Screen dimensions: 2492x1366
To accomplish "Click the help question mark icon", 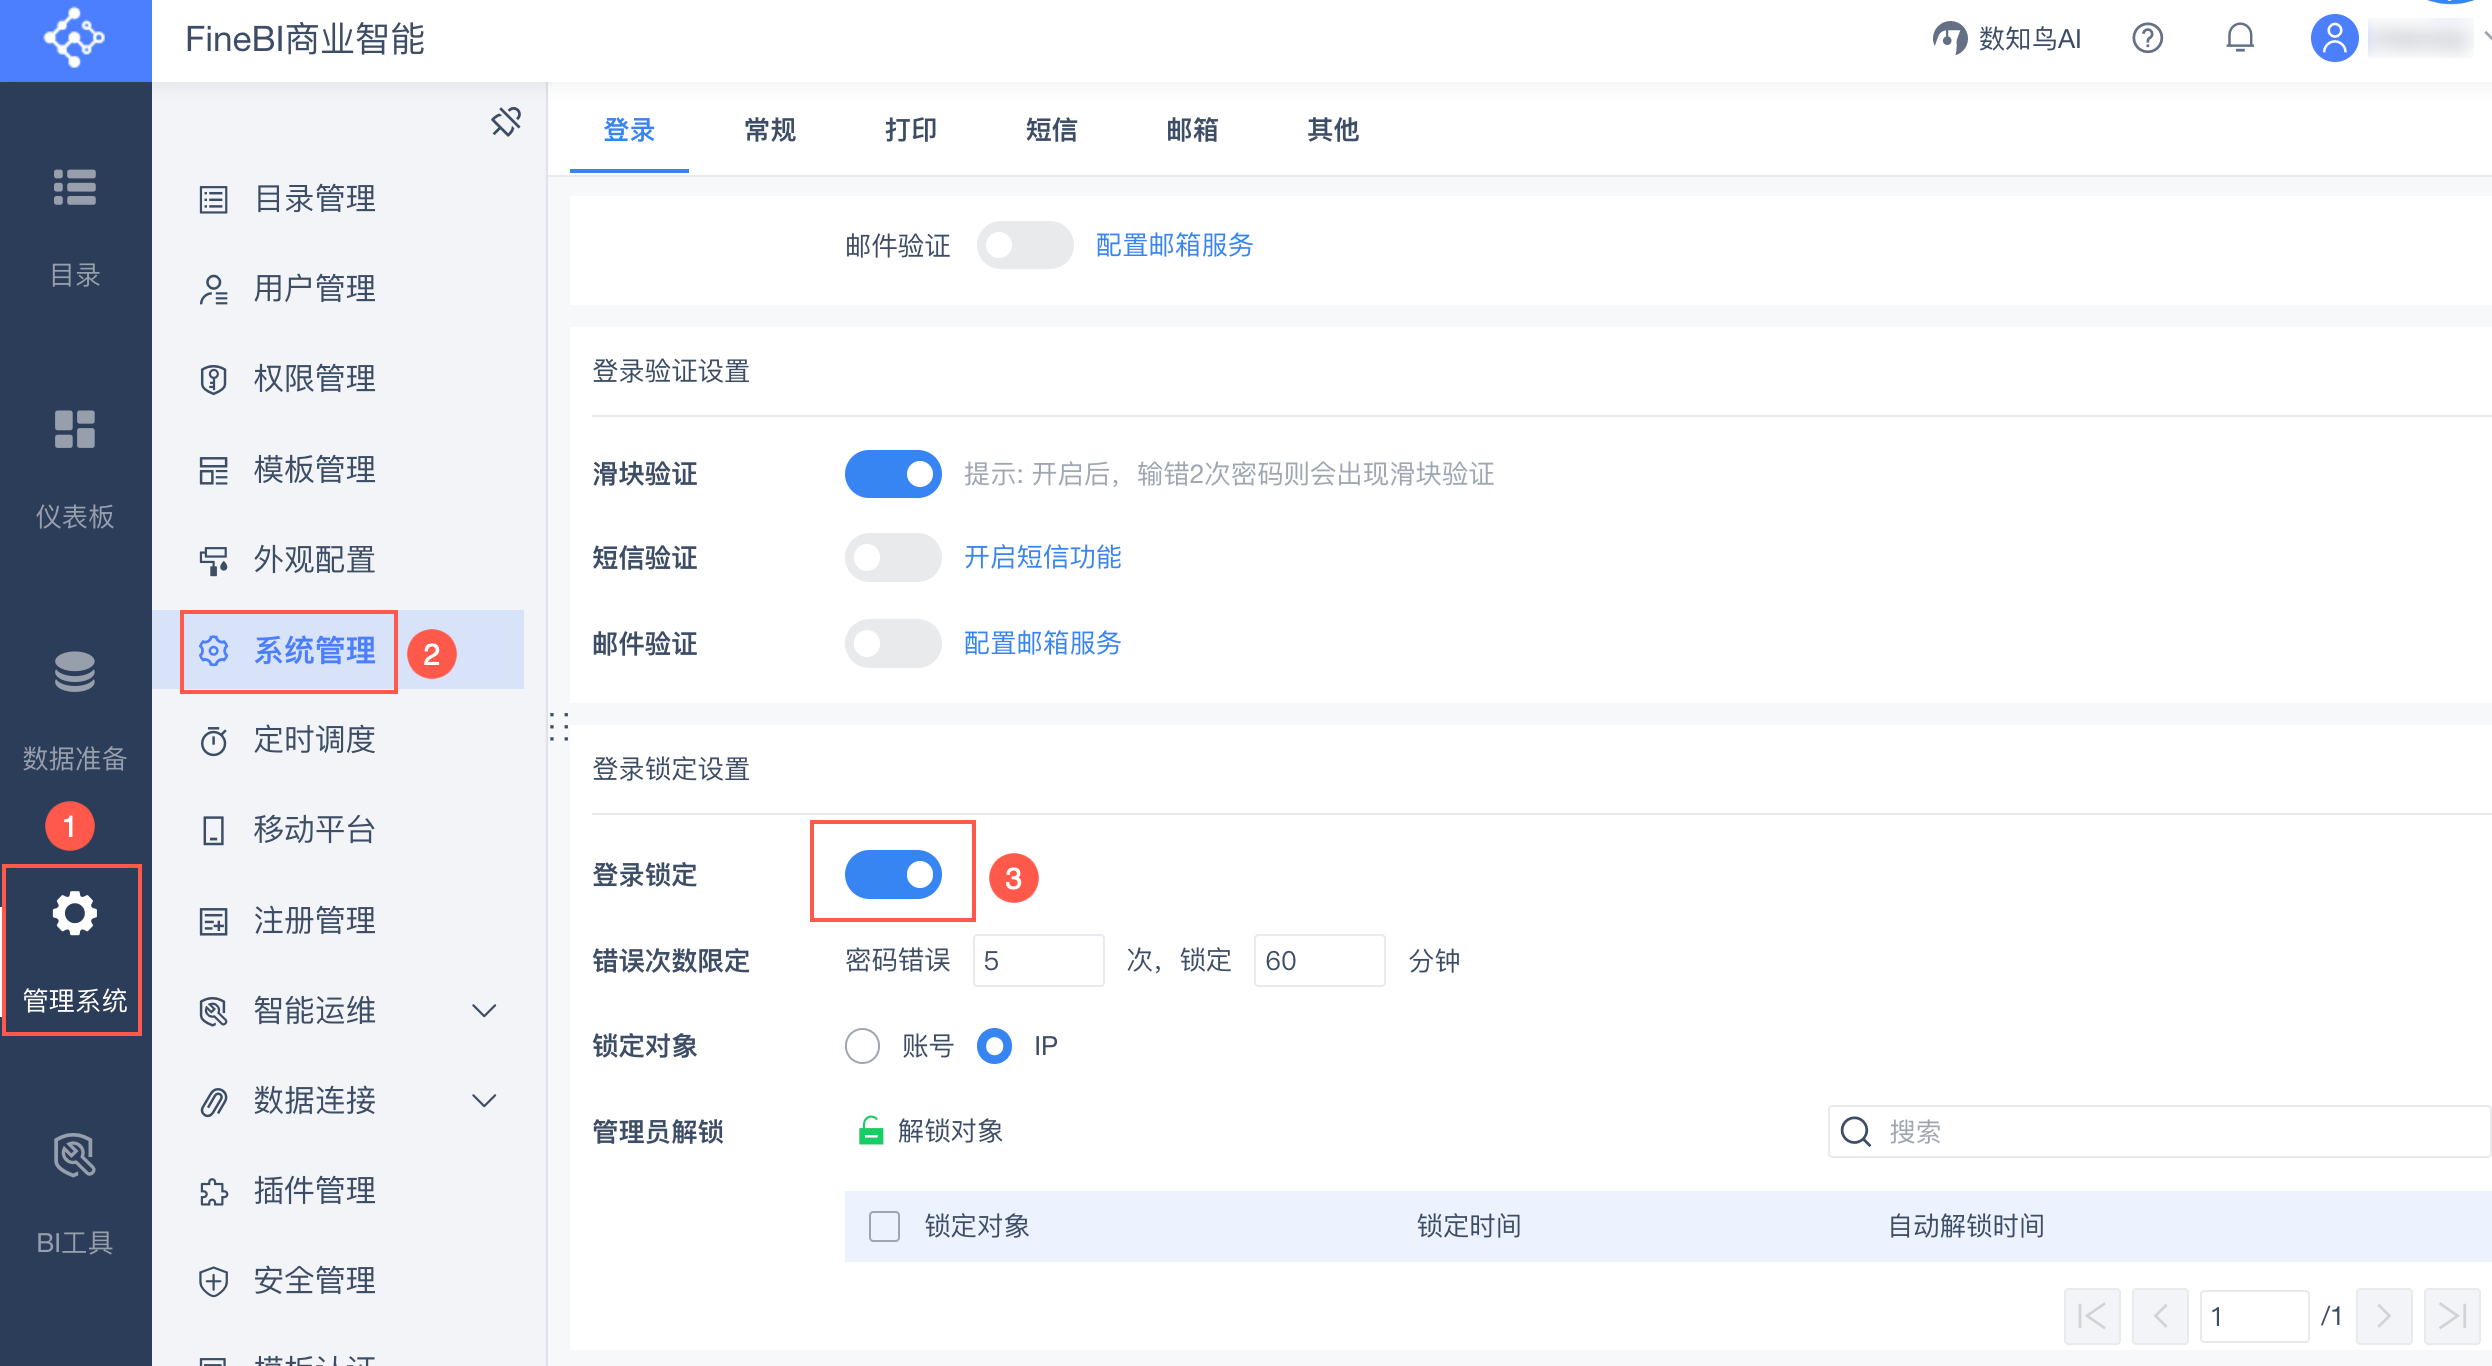I will (2147, 38).
